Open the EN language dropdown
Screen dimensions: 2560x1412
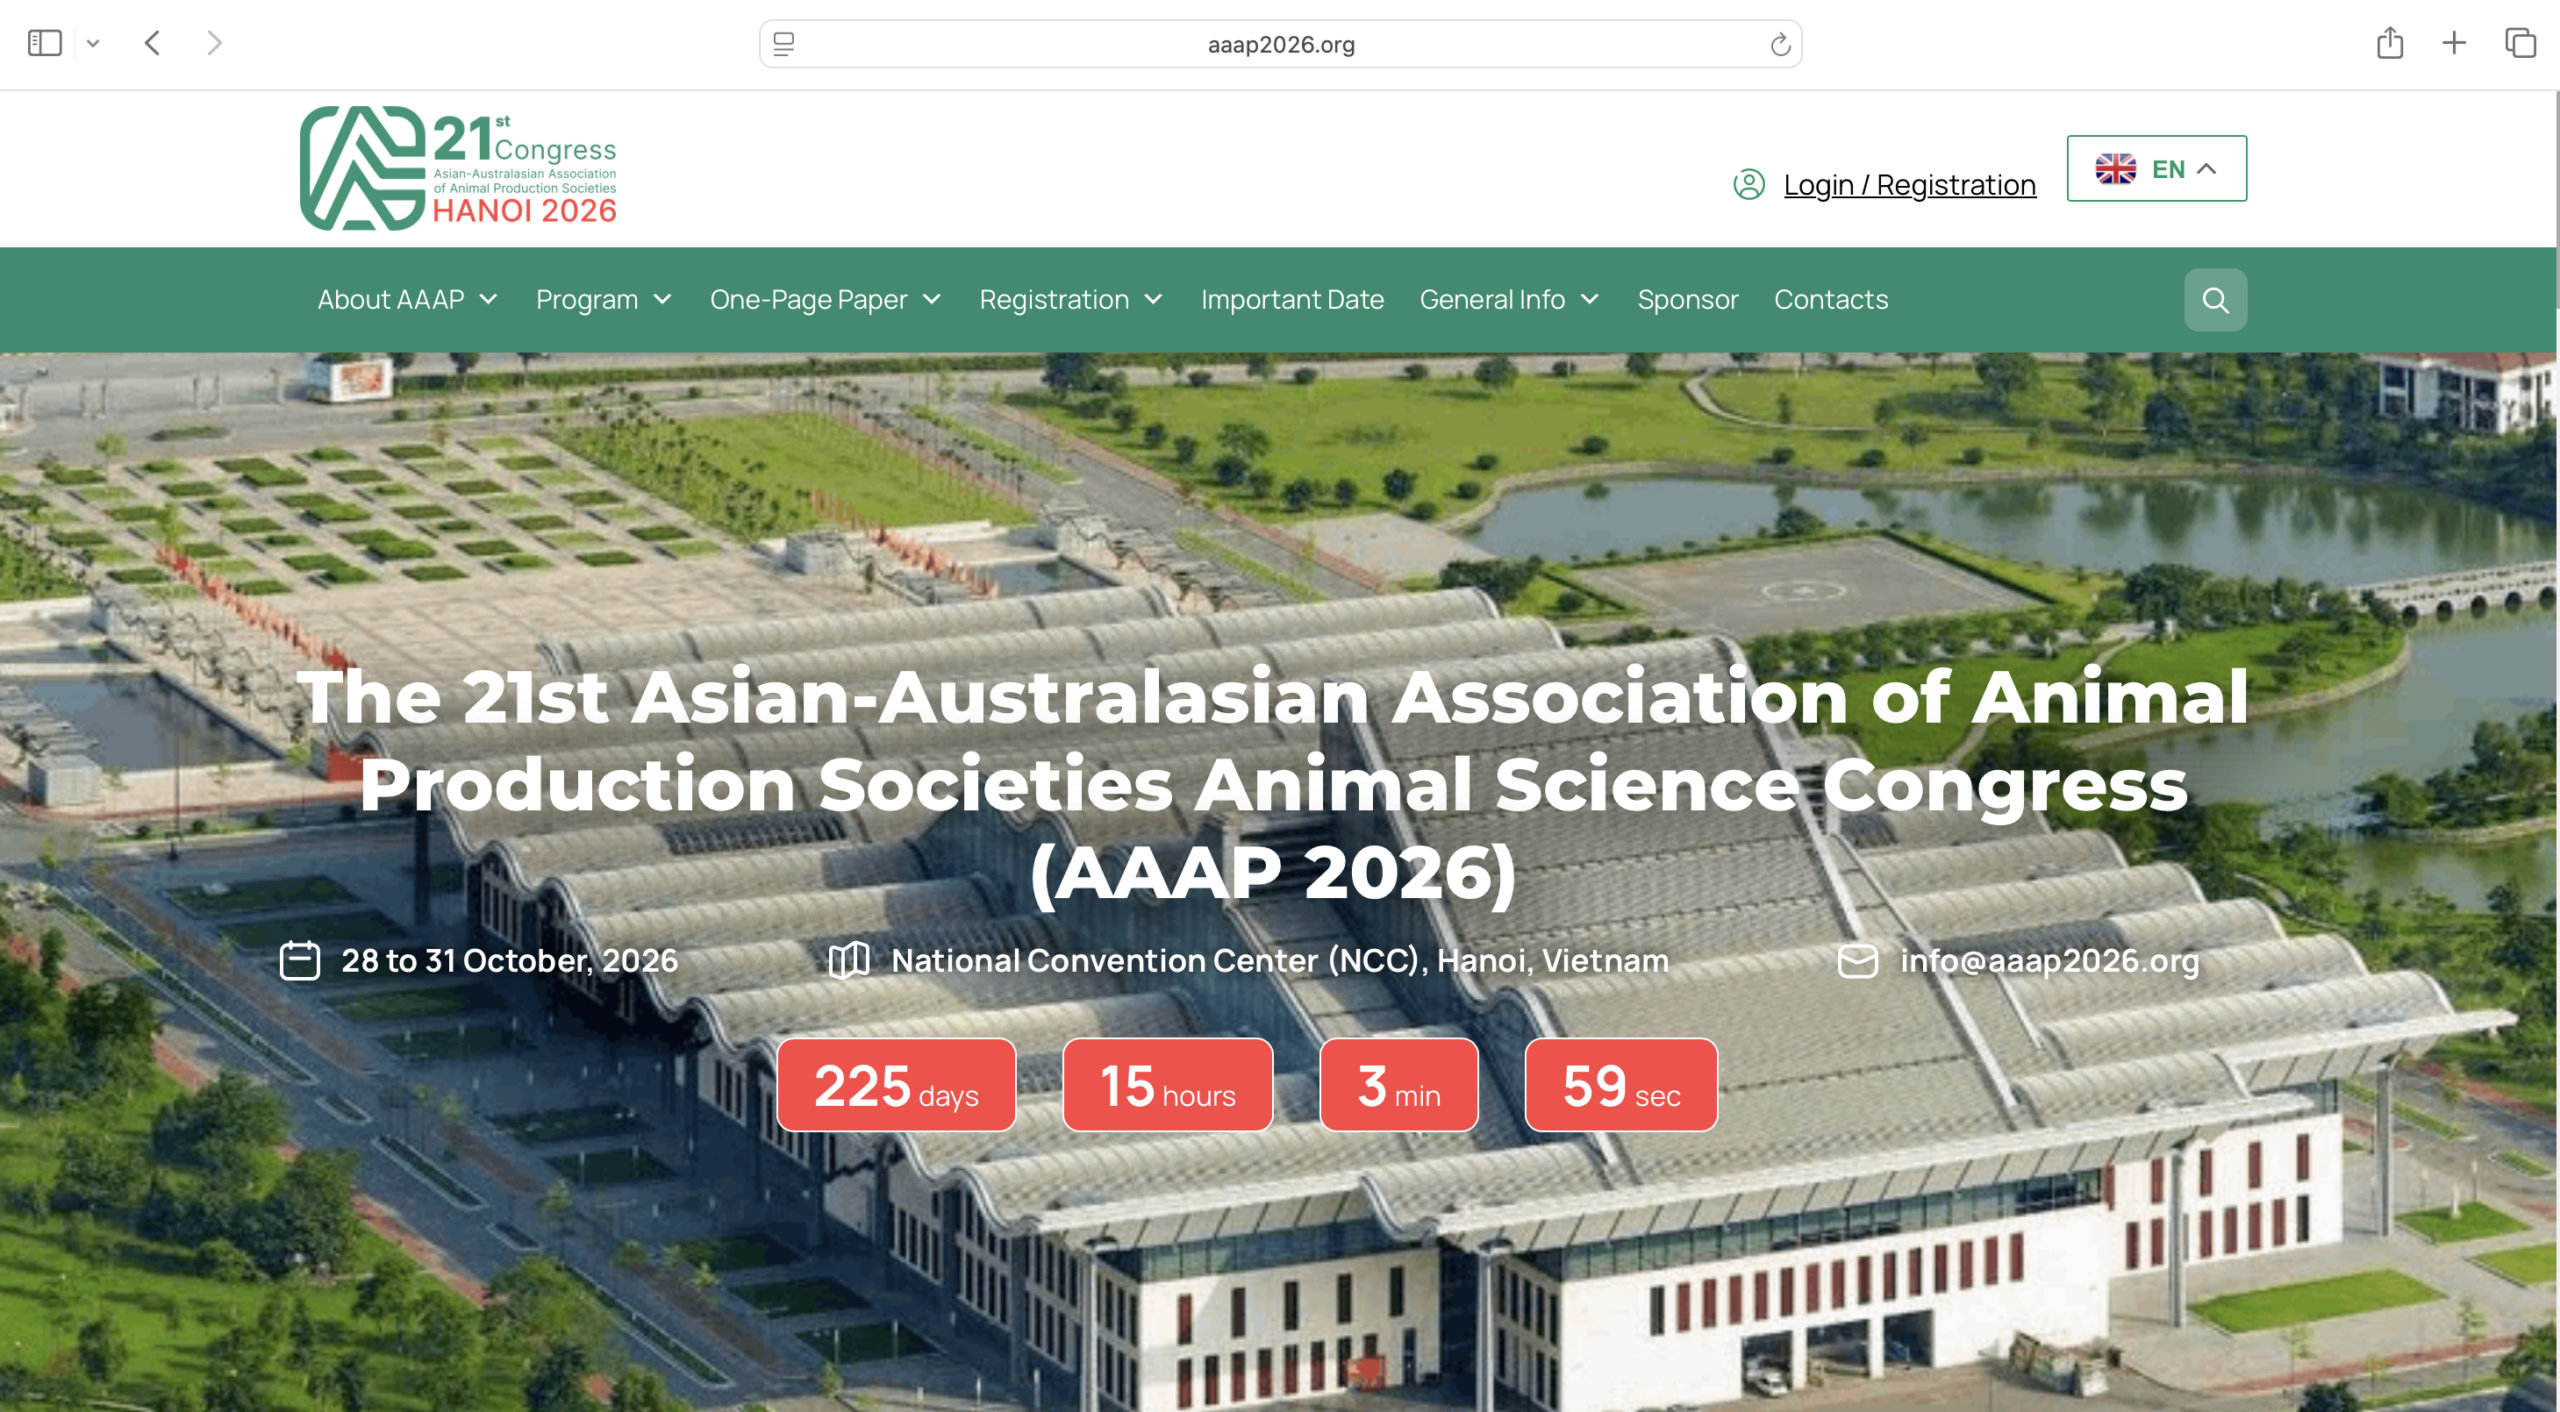pos(2156,169)
